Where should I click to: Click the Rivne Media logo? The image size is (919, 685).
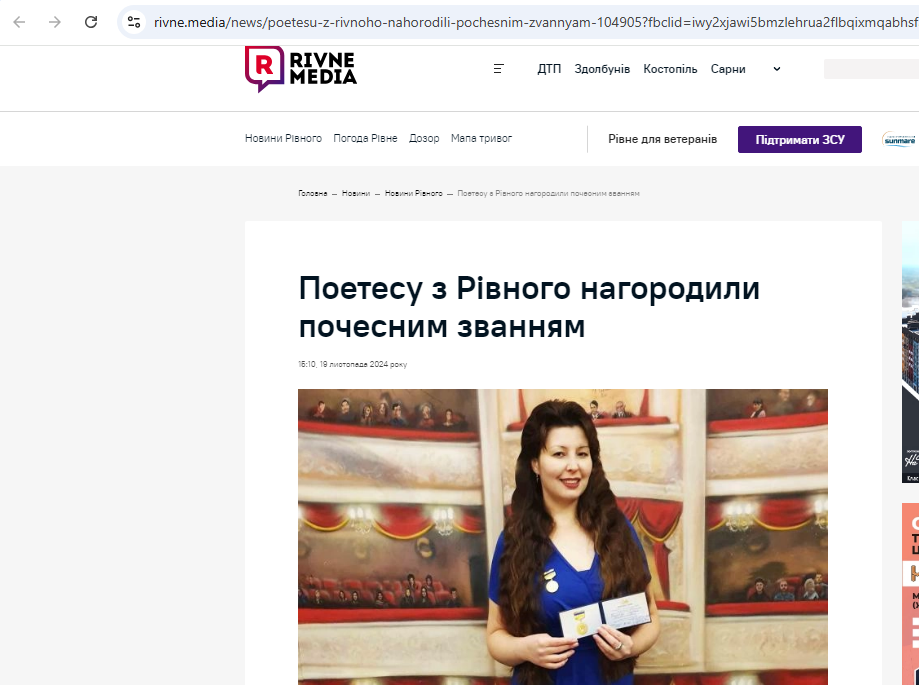pos(300,69)
